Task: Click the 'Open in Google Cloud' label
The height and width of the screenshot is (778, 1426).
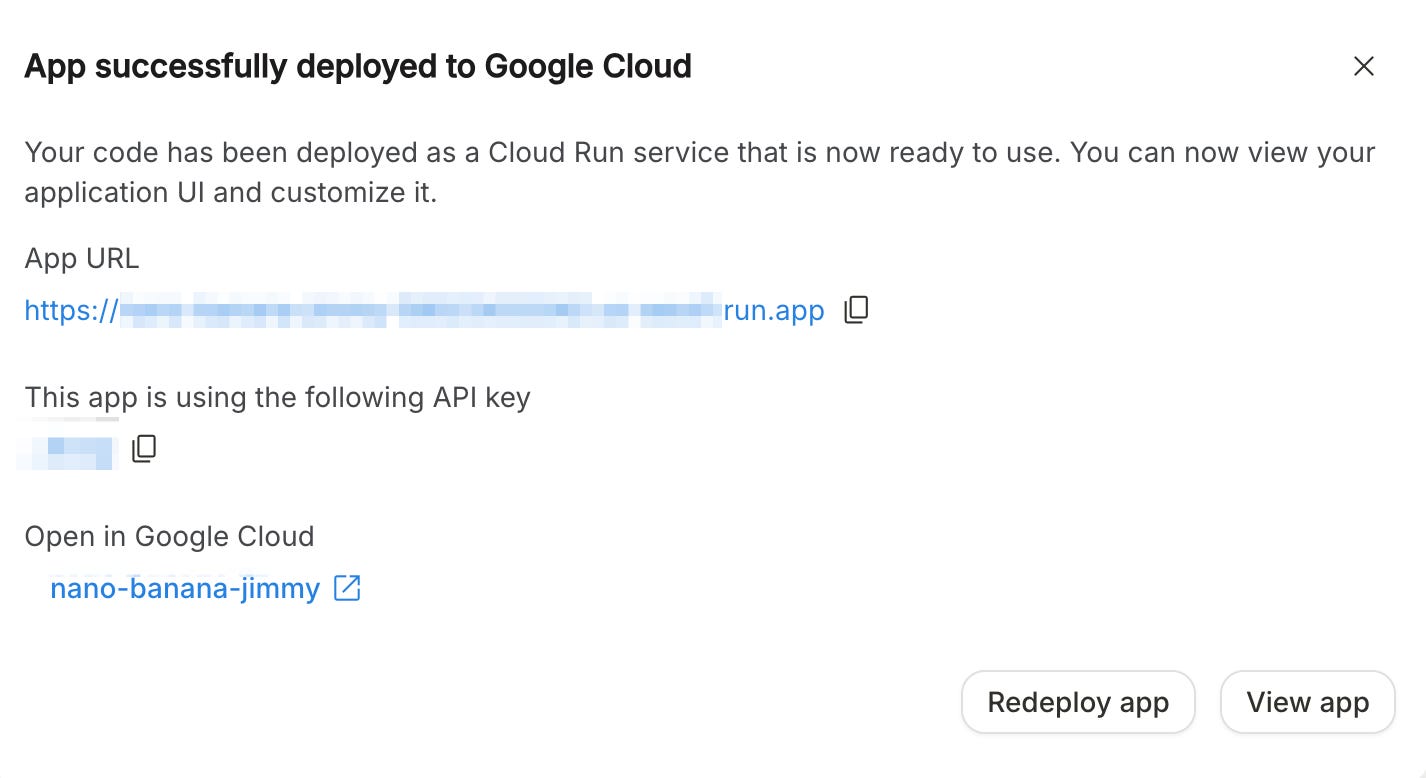Action: pyautogui.click(x=169, y=537)
